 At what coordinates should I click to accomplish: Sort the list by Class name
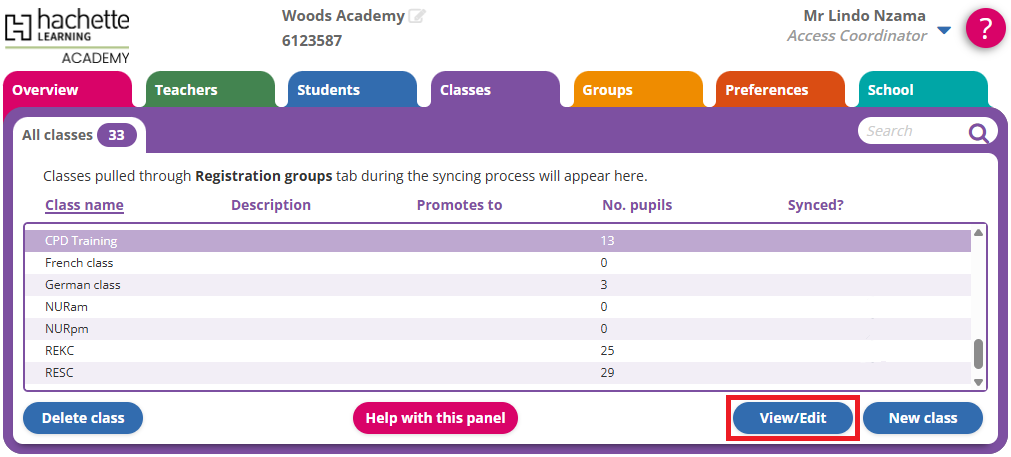point(84,205)
